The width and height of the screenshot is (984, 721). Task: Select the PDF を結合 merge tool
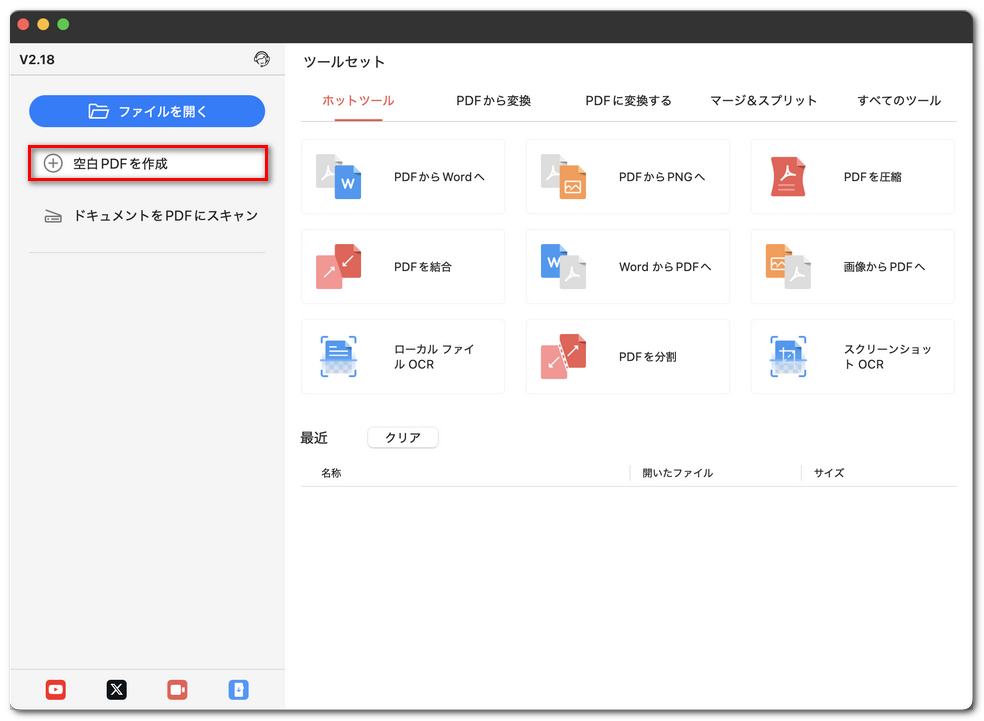(402, 266)
